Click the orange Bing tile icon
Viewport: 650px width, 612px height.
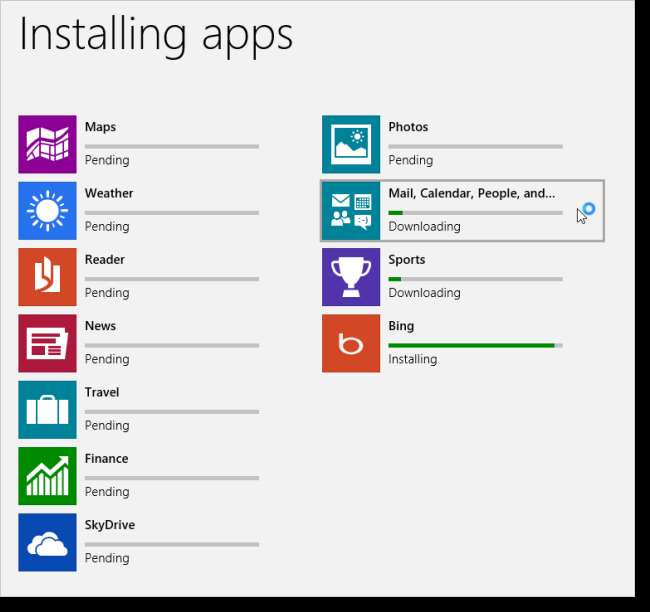pos(351,343)
